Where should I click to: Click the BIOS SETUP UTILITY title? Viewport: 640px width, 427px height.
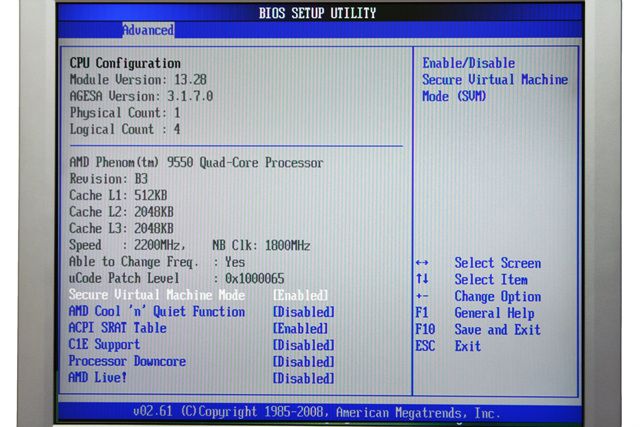[x=318, y=13]
